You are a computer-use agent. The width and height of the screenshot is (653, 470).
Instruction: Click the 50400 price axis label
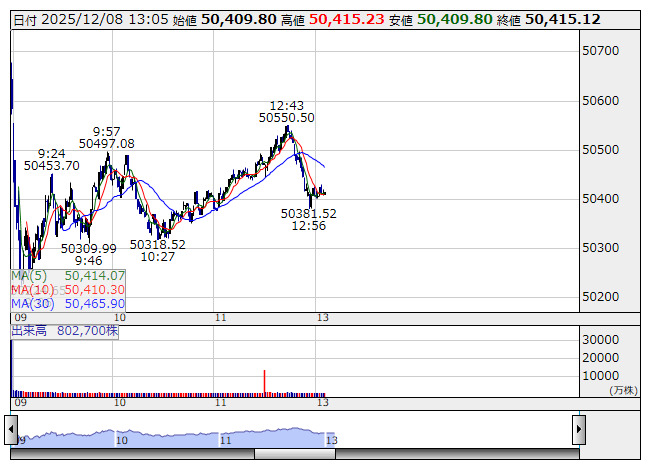[x=601, y=199]
